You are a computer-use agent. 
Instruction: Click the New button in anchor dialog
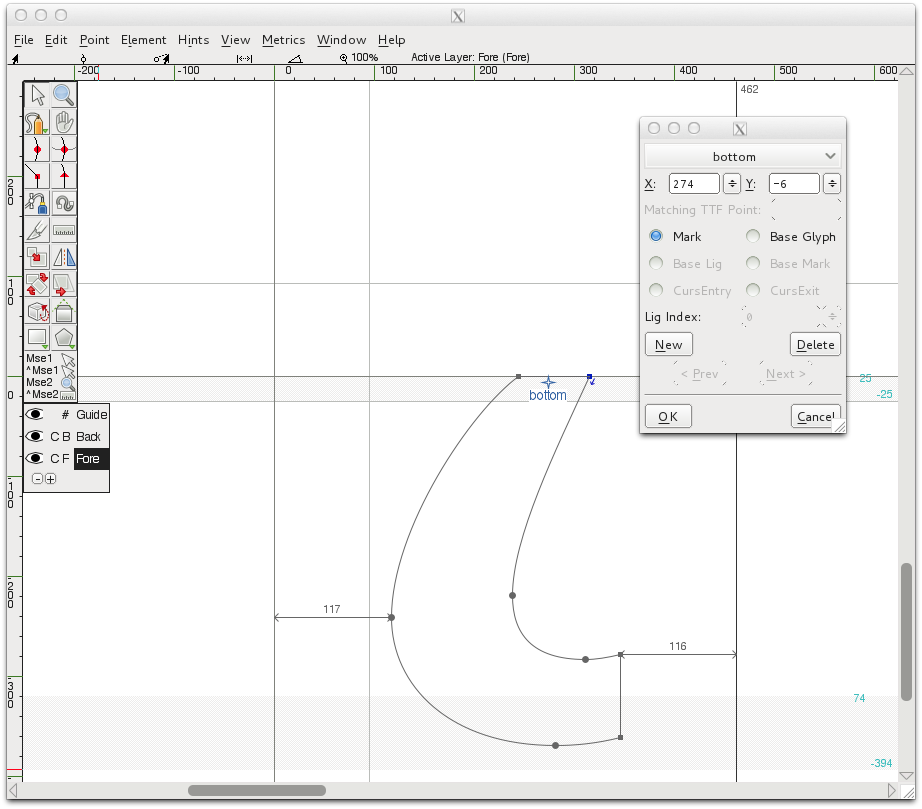[x=668, y=345]
